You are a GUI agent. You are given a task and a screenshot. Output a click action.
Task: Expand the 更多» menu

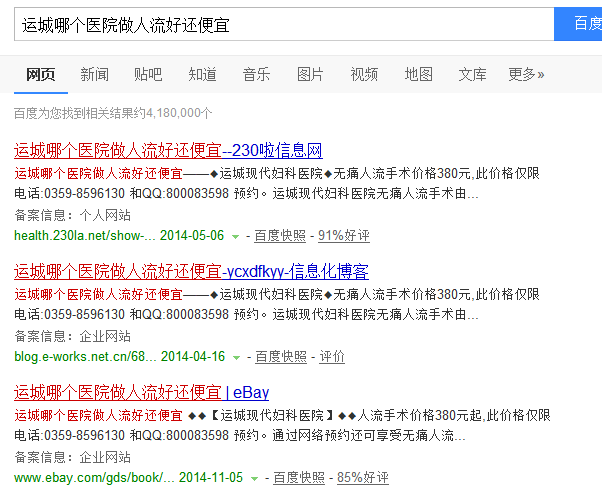(526, 74)
